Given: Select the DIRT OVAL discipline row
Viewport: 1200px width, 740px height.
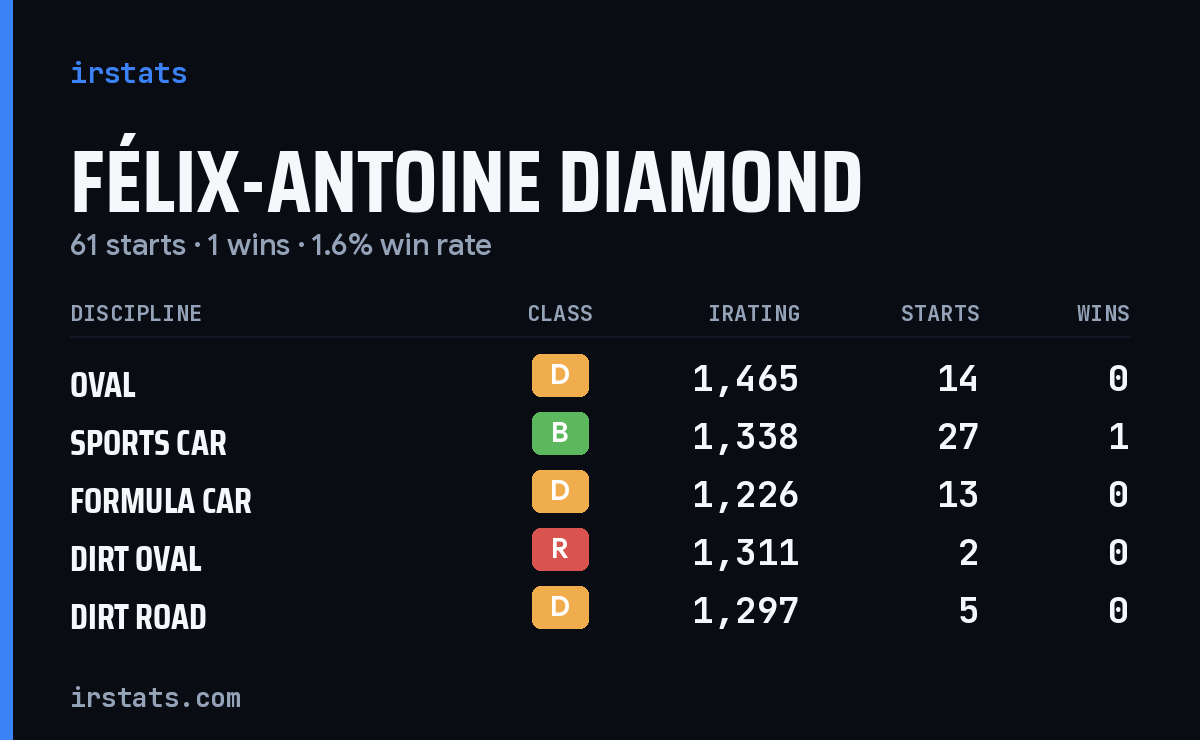Looking at the screenshot, I should tap(600, 553).
